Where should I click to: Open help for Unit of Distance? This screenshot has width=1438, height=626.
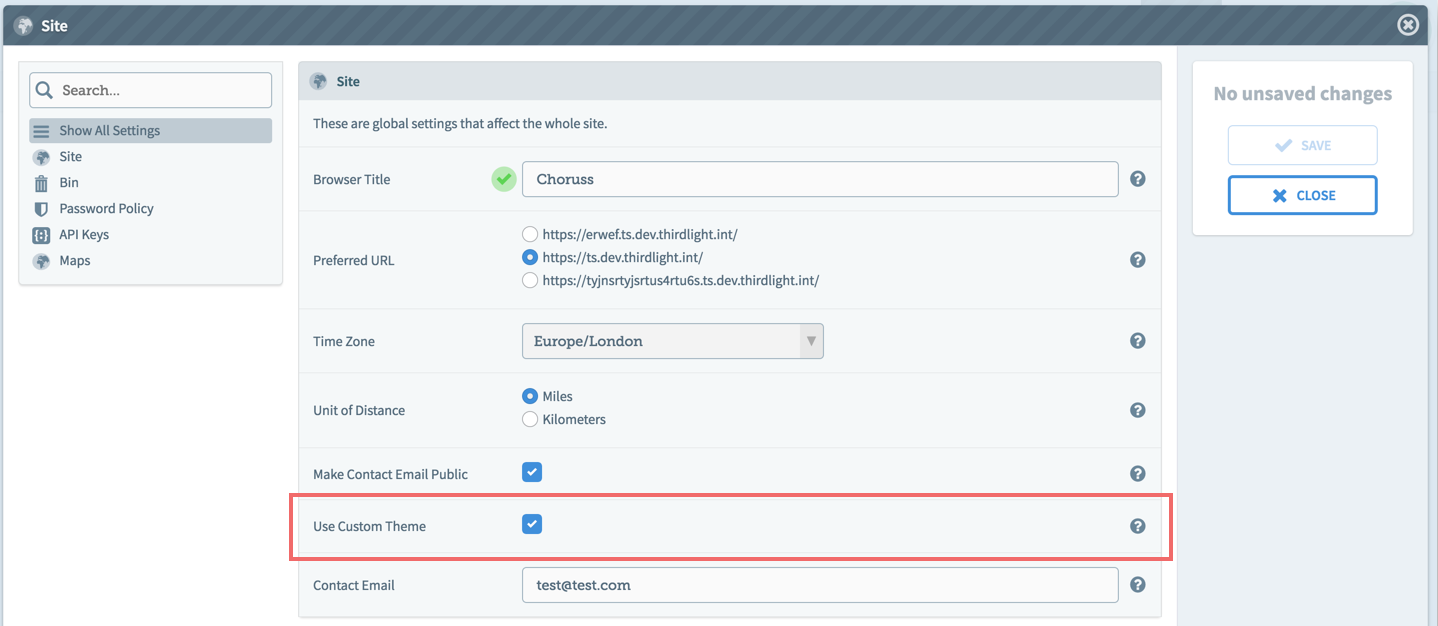tap(1137, 410)
